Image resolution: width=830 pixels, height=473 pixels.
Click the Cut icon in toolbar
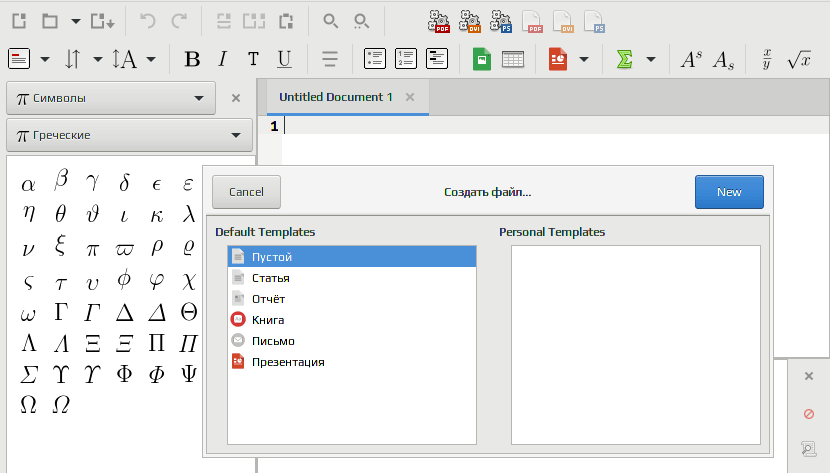point(224,21)
